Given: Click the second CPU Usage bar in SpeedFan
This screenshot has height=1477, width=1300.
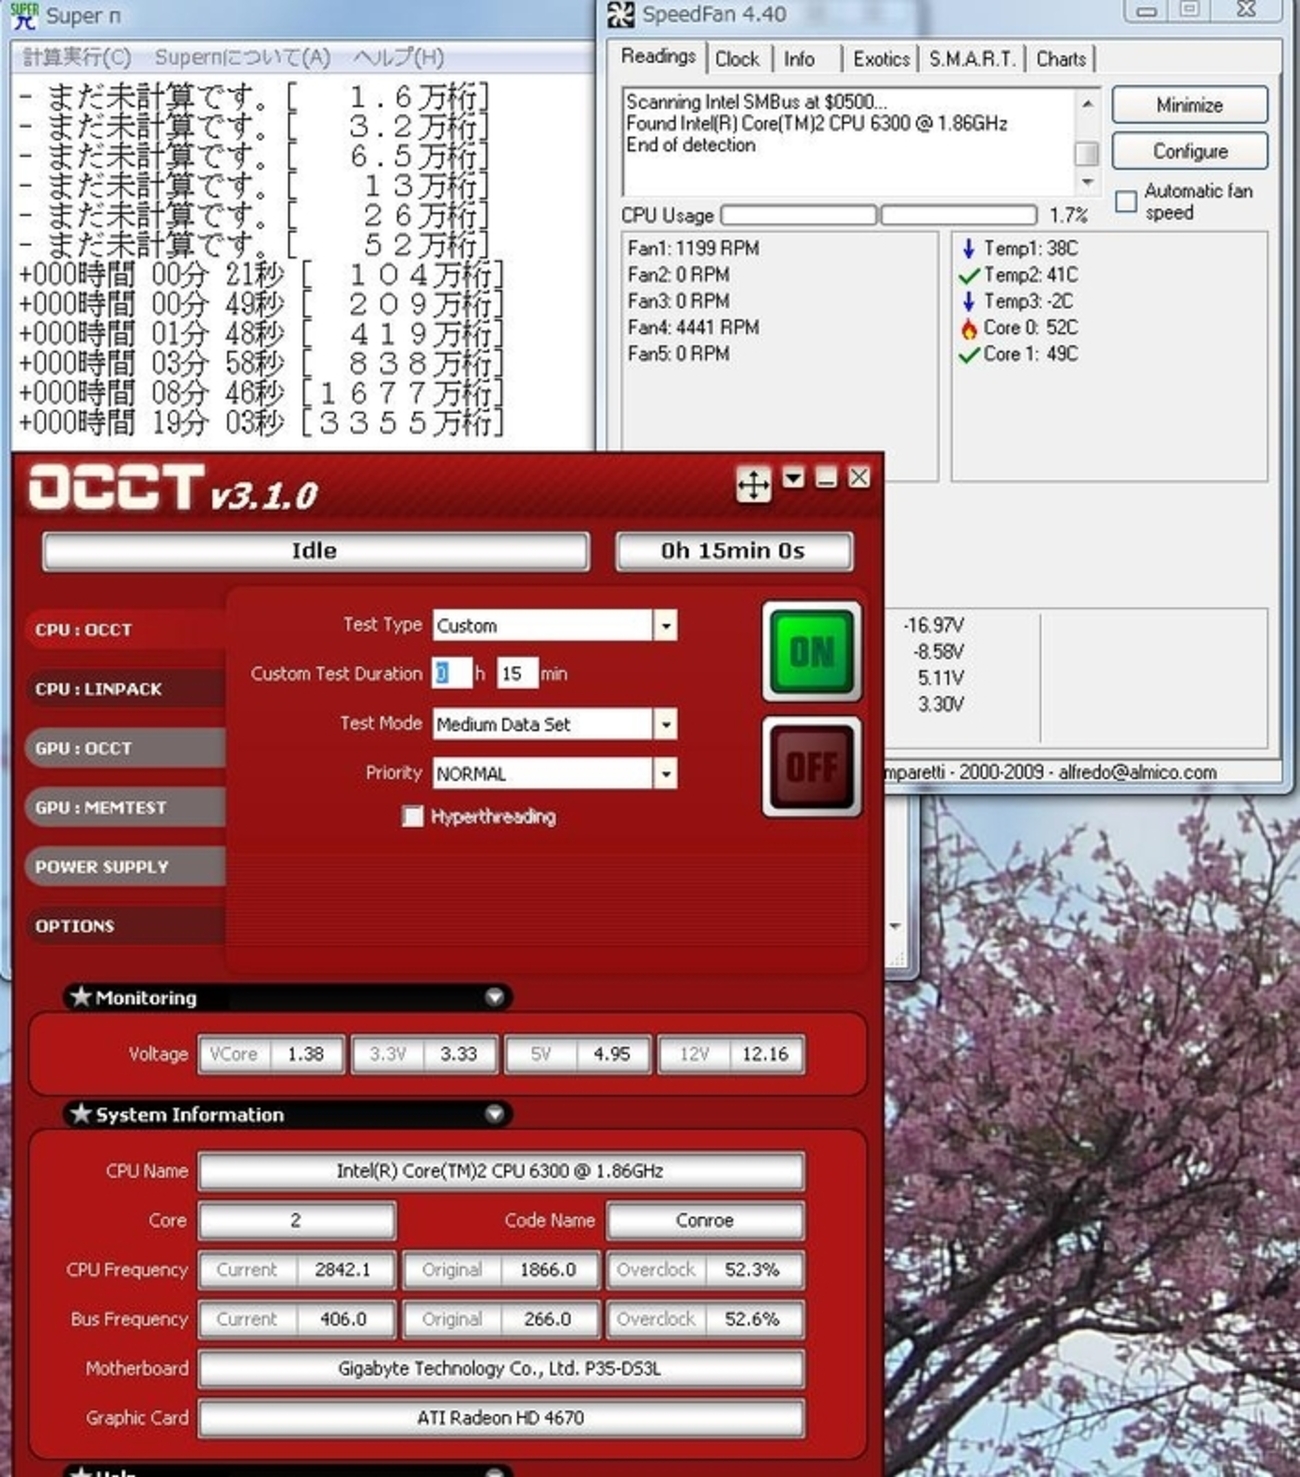Looking at the screenshot, I should click(x=958, y=215).
